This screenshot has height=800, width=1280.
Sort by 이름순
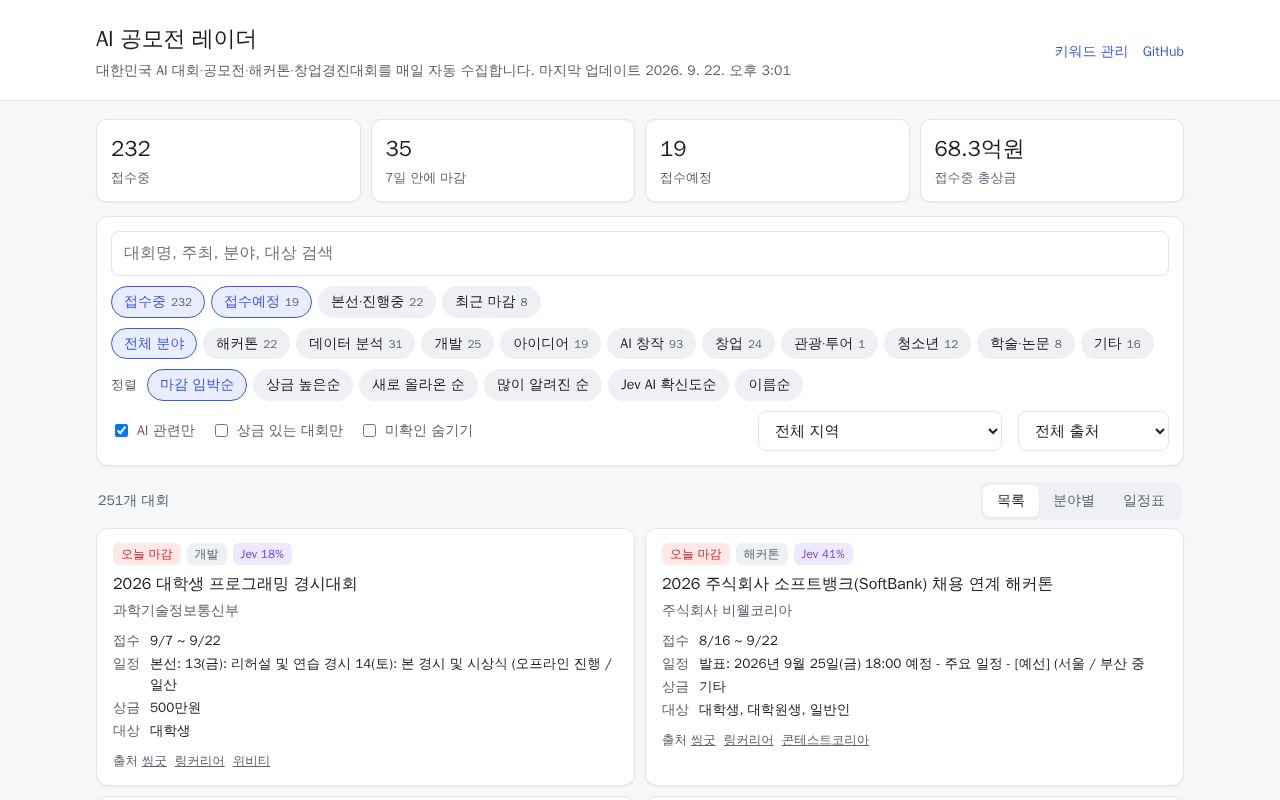[x=769, y=385]
